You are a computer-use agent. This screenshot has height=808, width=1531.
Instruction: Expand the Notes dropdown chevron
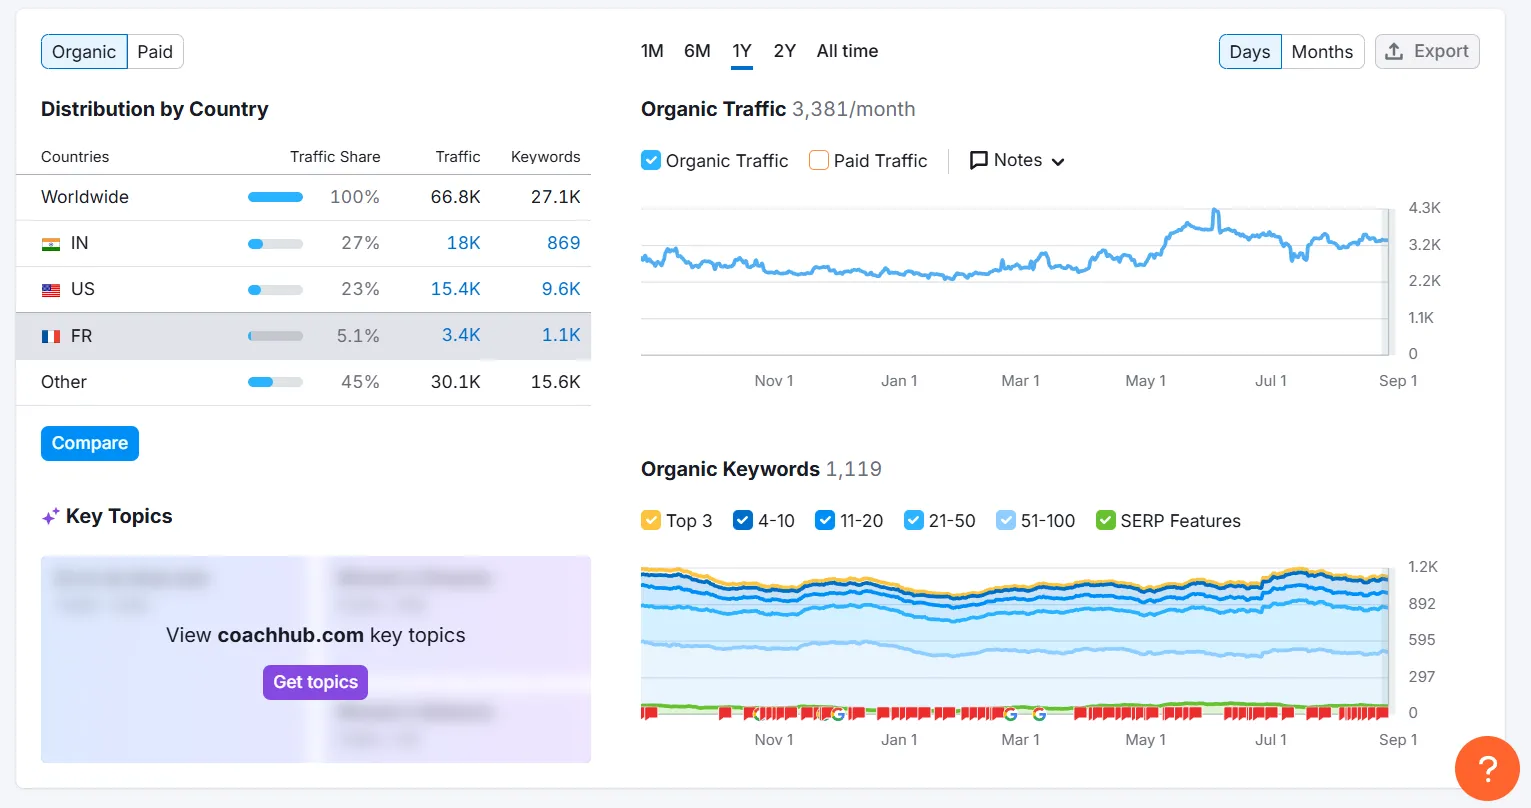(x=1058, y=162)
